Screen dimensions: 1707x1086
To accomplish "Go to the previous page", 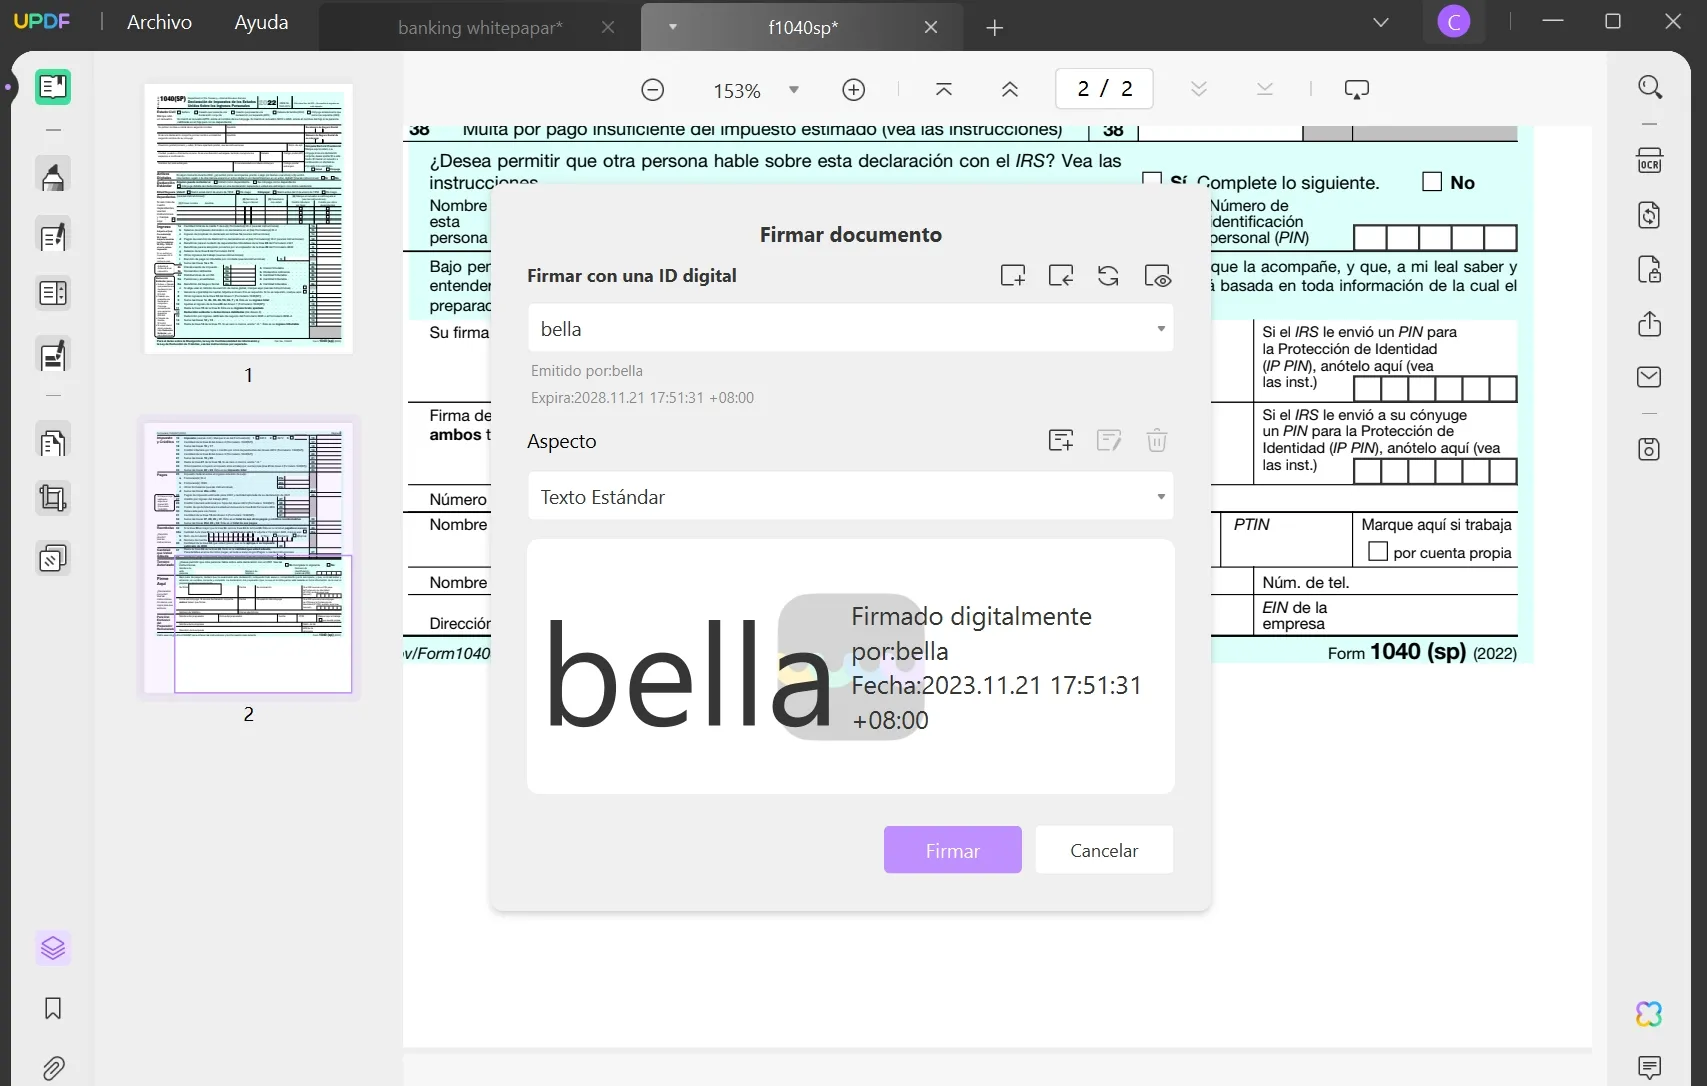I will coord(1010,90).
